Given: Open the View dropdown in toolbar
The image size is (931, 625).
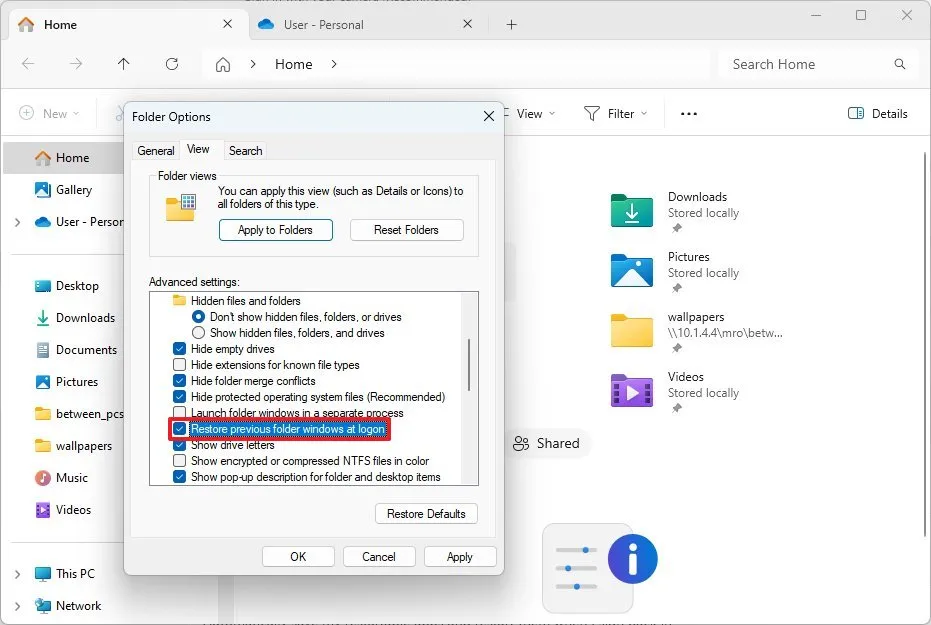Looking at the screenshot, I should pyautogui.click(x=530, y=113).
